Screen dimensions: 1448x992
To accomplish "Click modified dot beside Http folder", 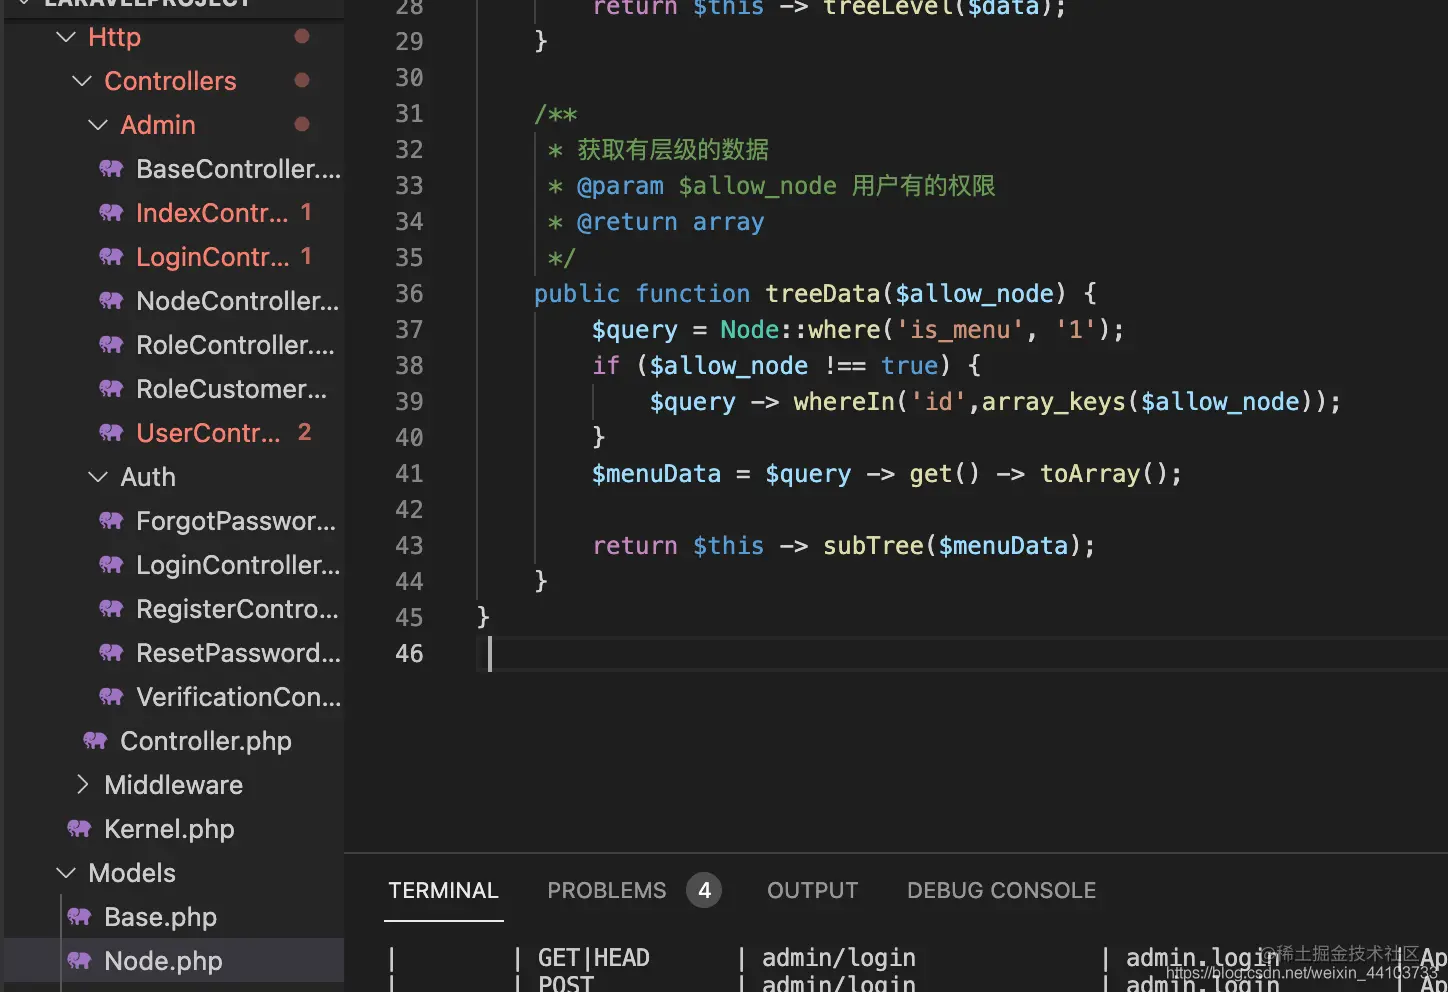I will (302, 36).
